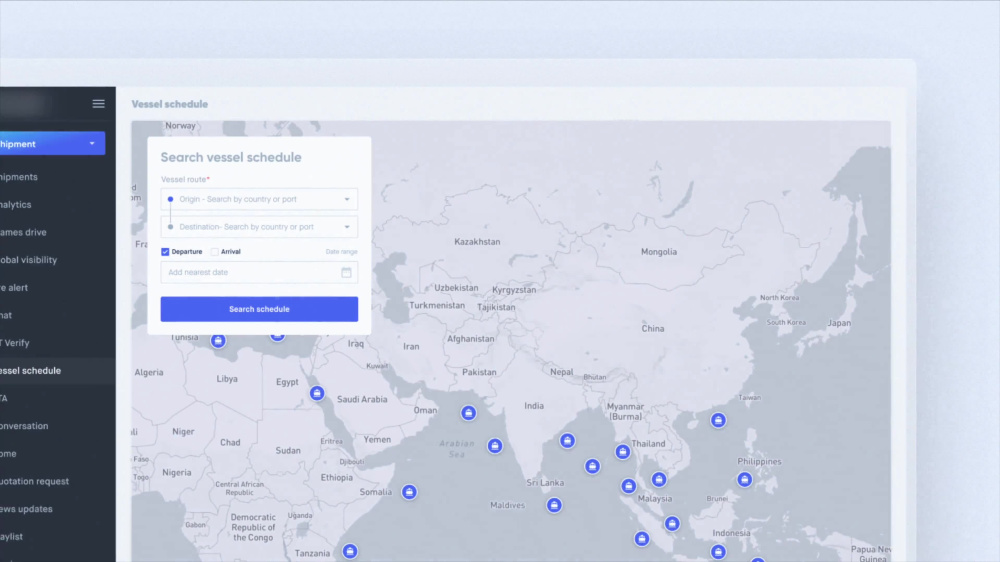Image resolution: width=1000 pixels, height=562 pixels.
Task: Open Conversation in sidebar
Action: click(24, 425)
